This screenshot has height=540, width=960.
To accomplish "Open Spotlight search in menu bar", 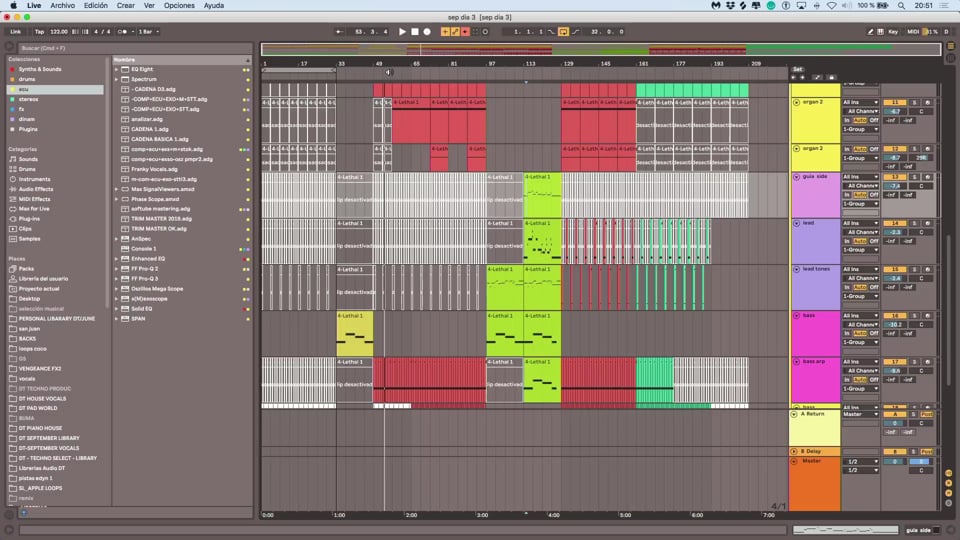I will (x=901, y=6).
